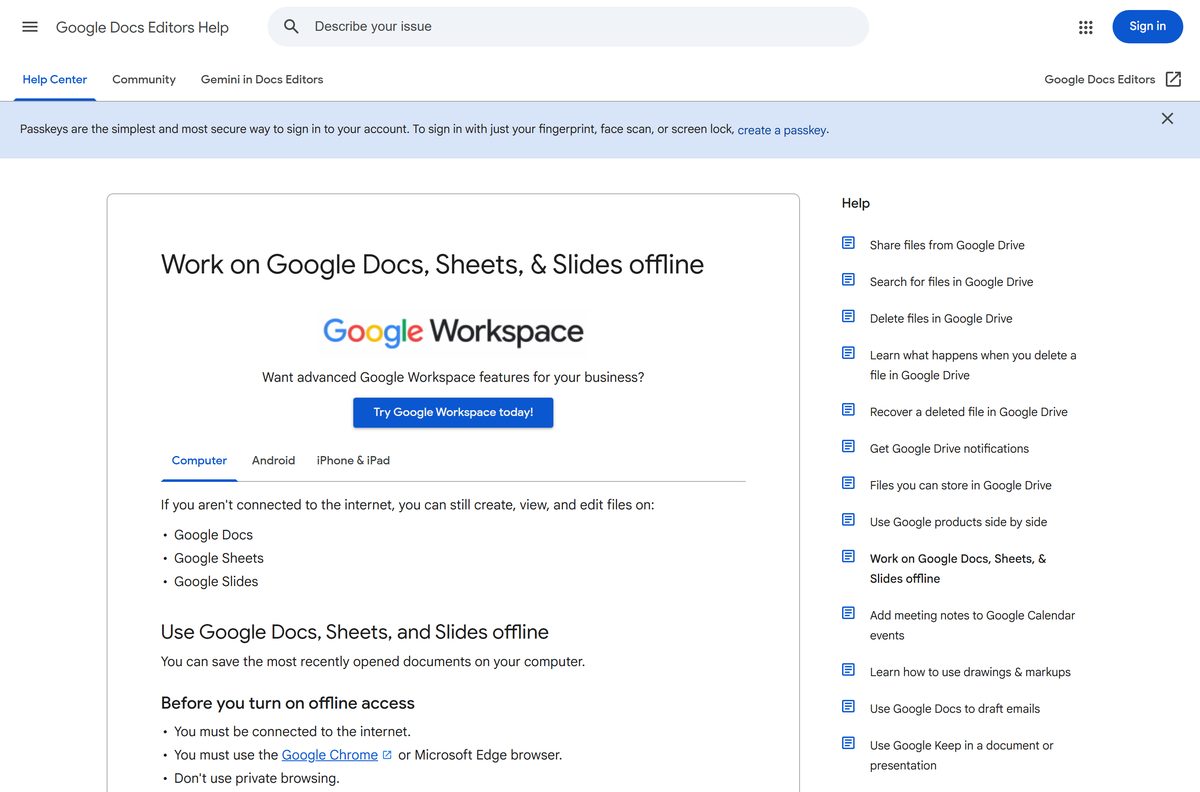Click article icon beside Learn what happens when you delete

(x=848, y=353)
